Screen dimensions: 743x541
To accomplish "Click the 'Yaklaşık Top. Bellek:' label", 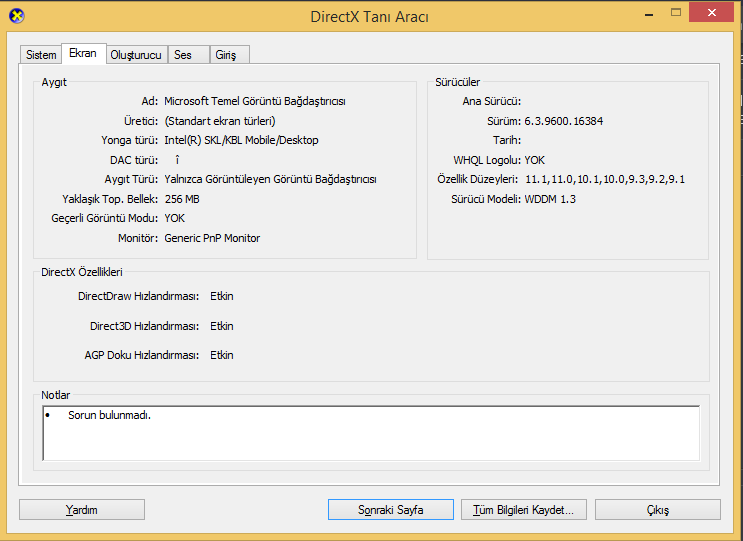I will click(110, 199).
